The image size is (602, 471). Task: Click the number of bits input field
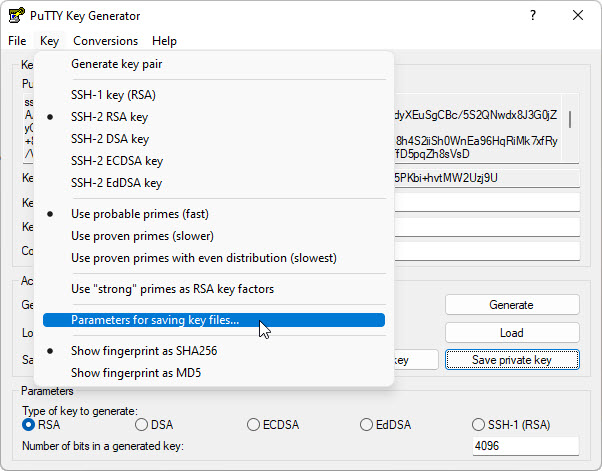coord(525,446)
